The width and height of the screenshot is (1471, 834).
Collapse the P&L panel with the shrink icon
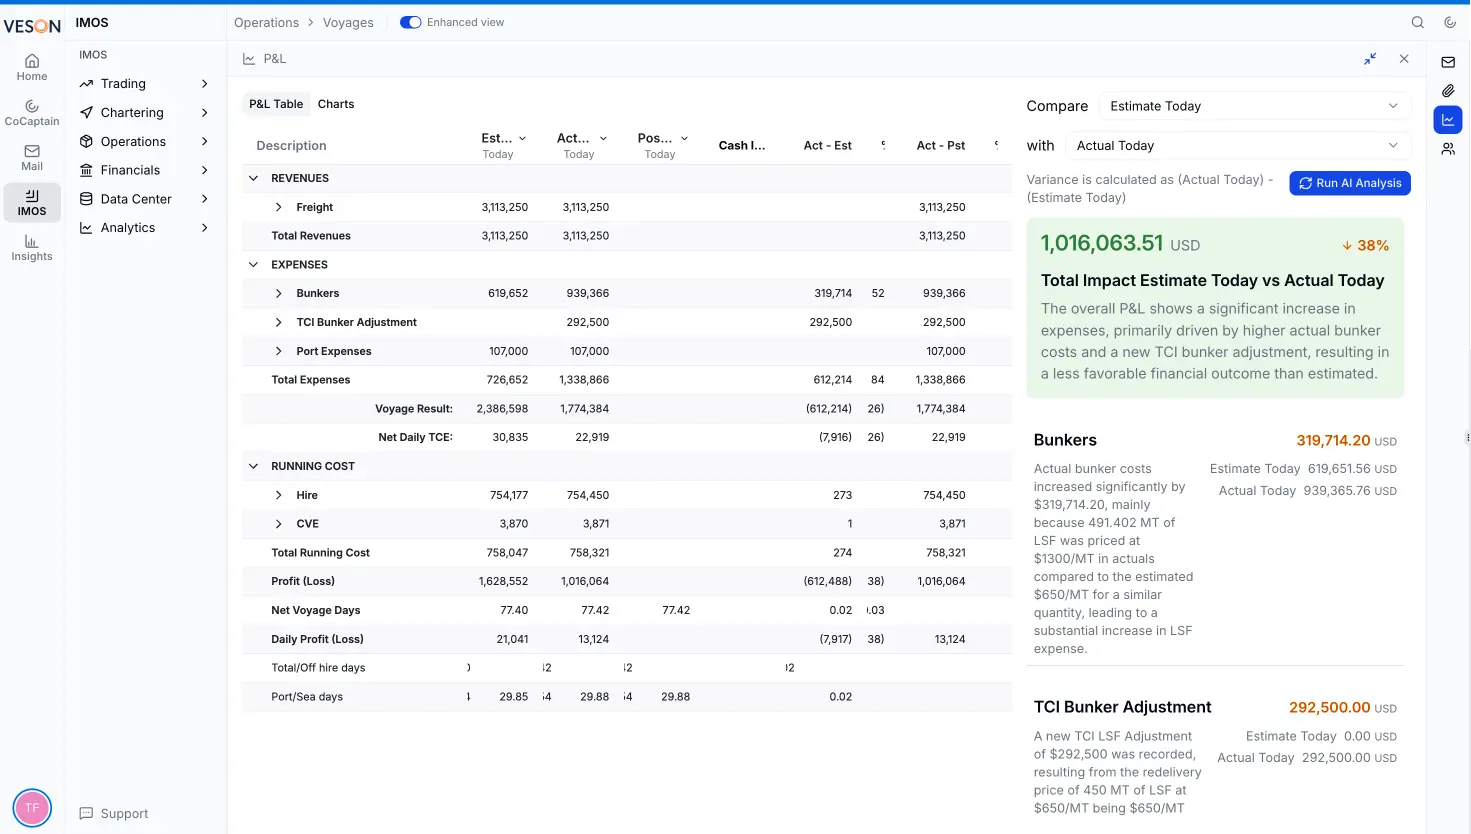coord(1370,59)
